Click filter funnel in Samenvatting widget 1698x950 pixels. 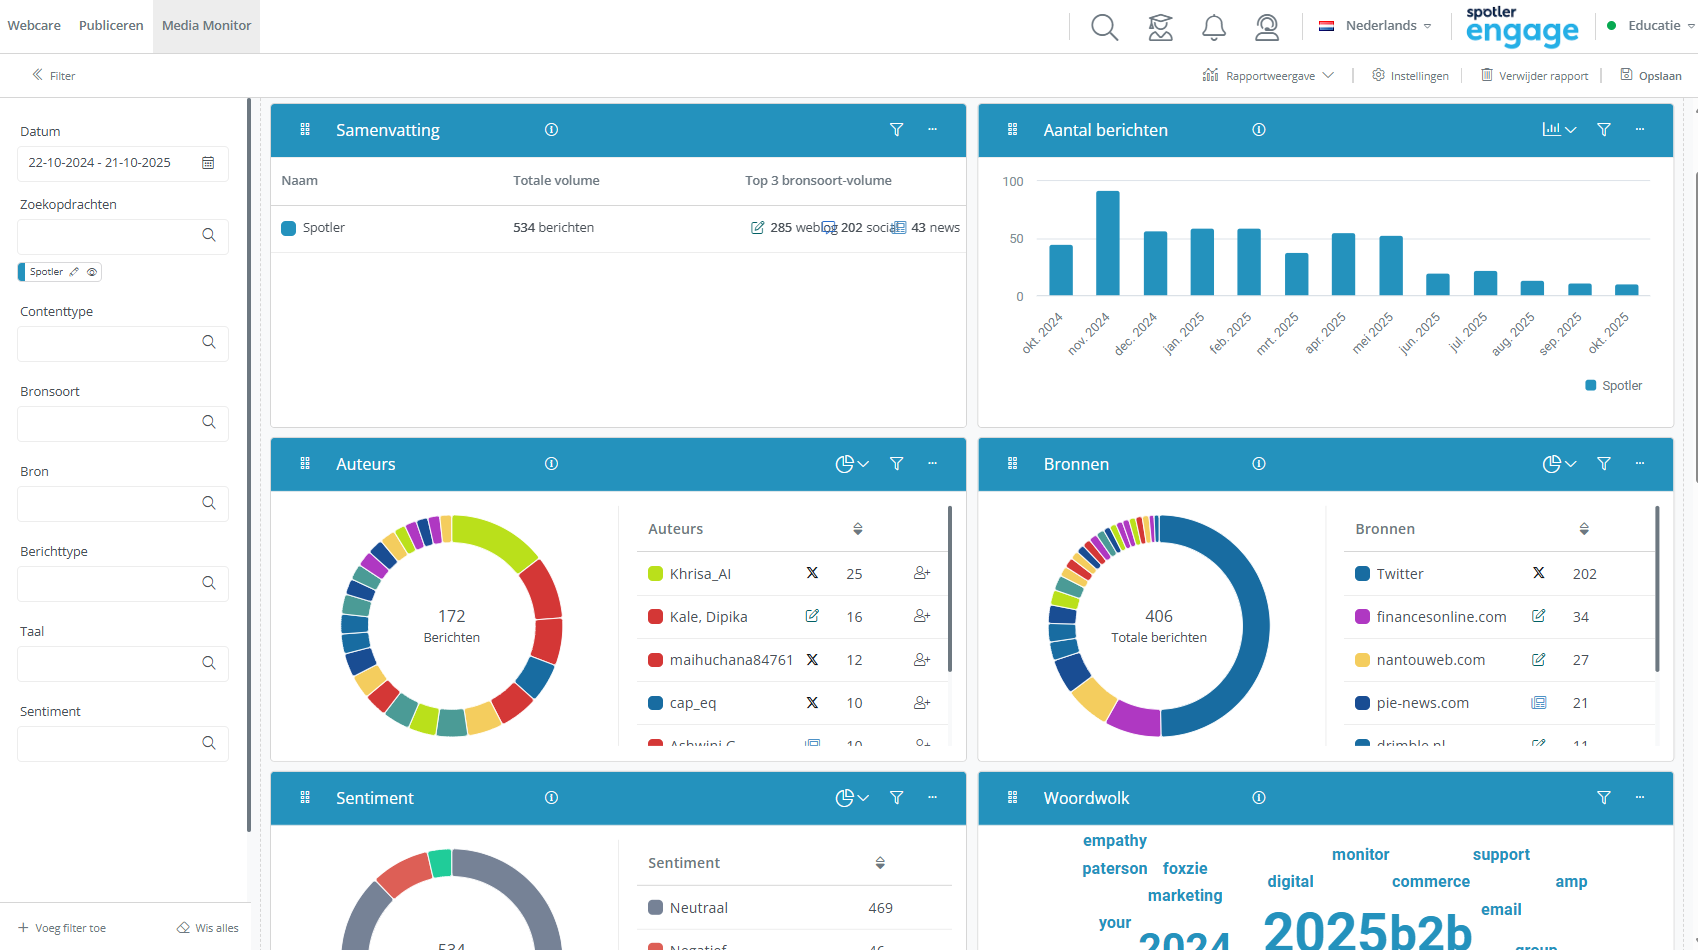[x=897, y=130]
